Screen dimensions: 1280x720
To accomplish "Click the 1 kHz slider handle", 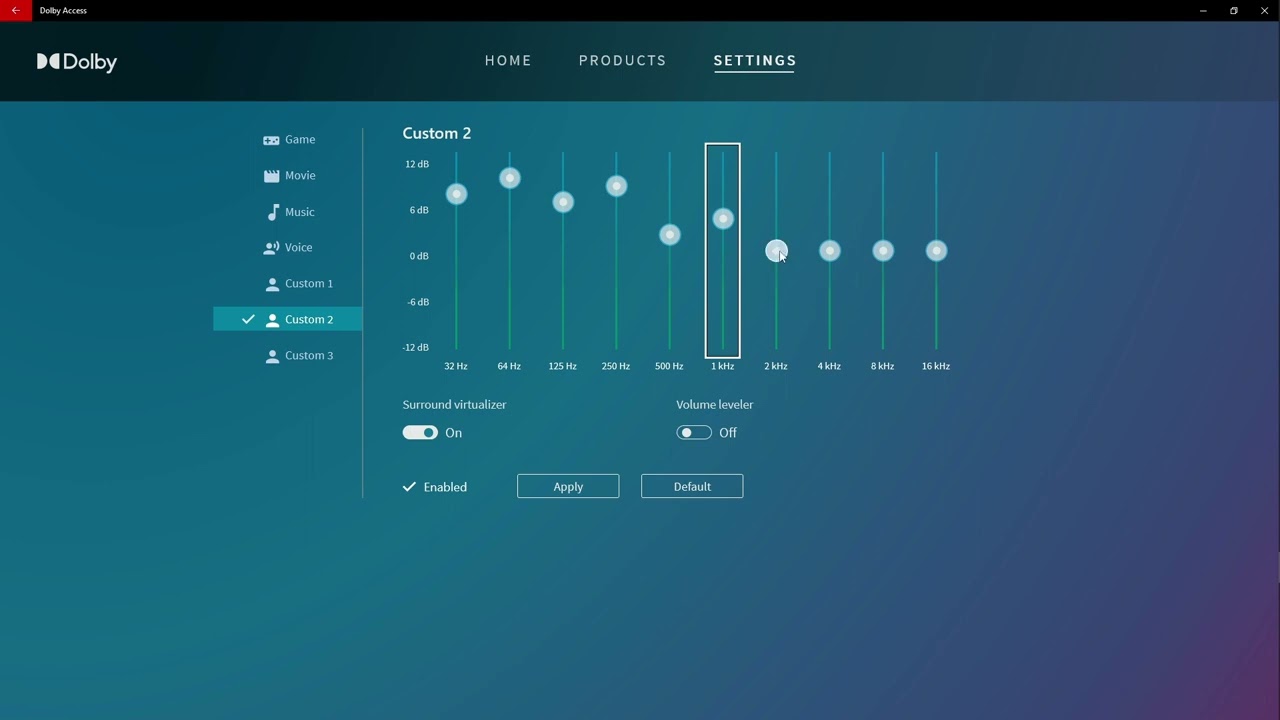I will [723, 219].
